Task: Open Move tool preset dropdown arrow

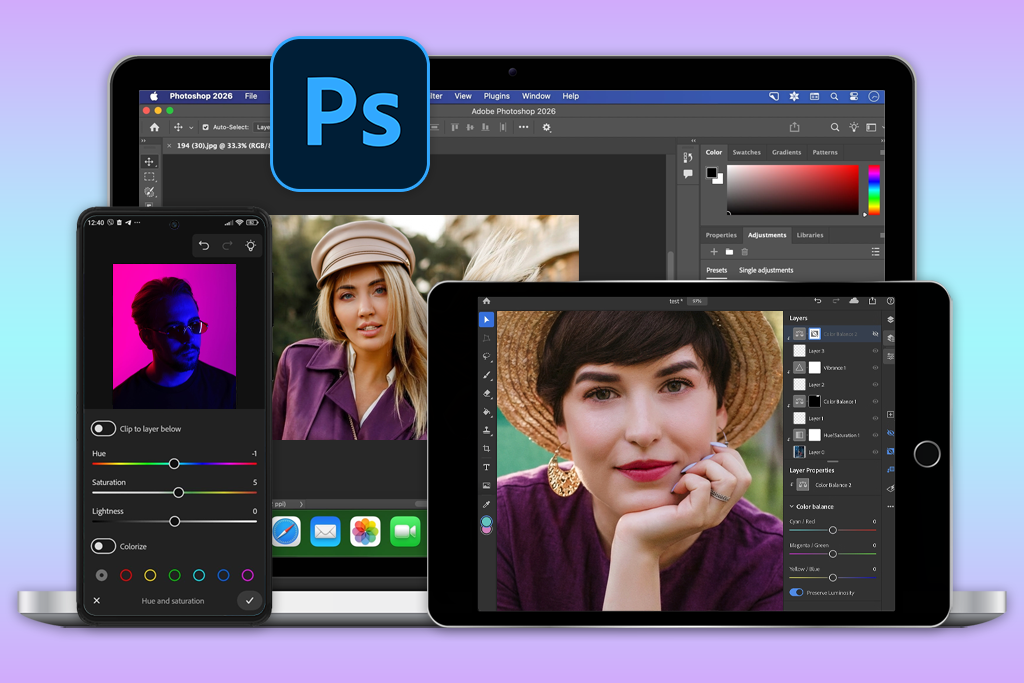Action: pos(191,127)
